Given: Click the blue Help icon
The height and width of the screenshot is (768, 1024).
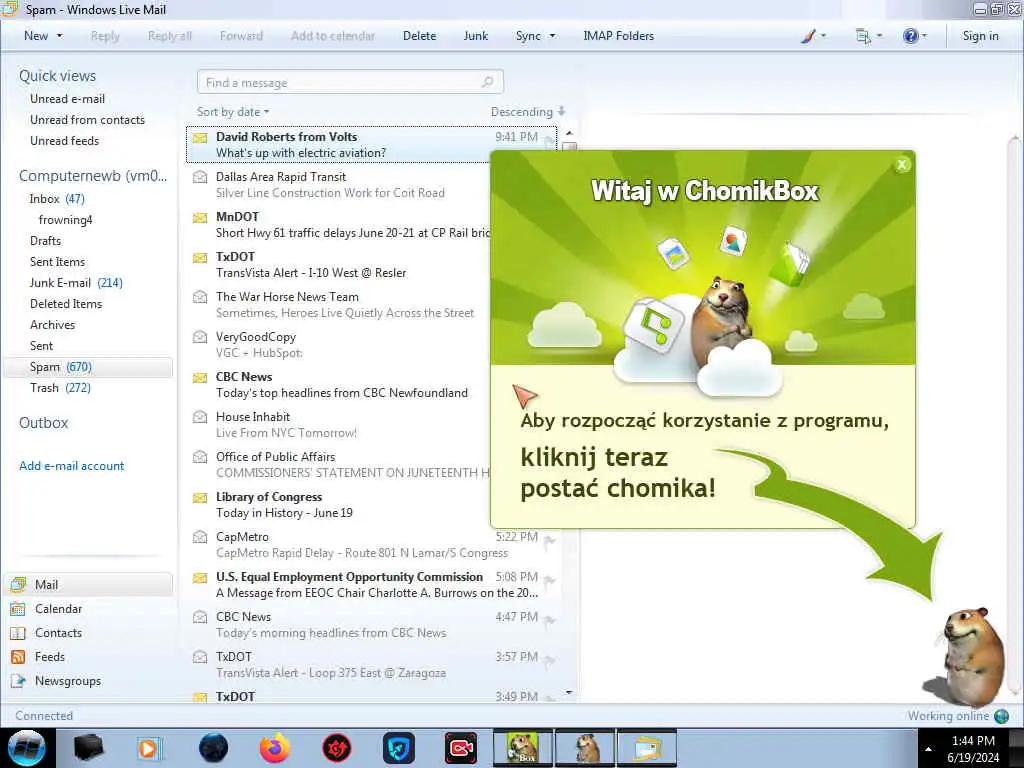Looking at the screenshot, I should tap(910, 36).
